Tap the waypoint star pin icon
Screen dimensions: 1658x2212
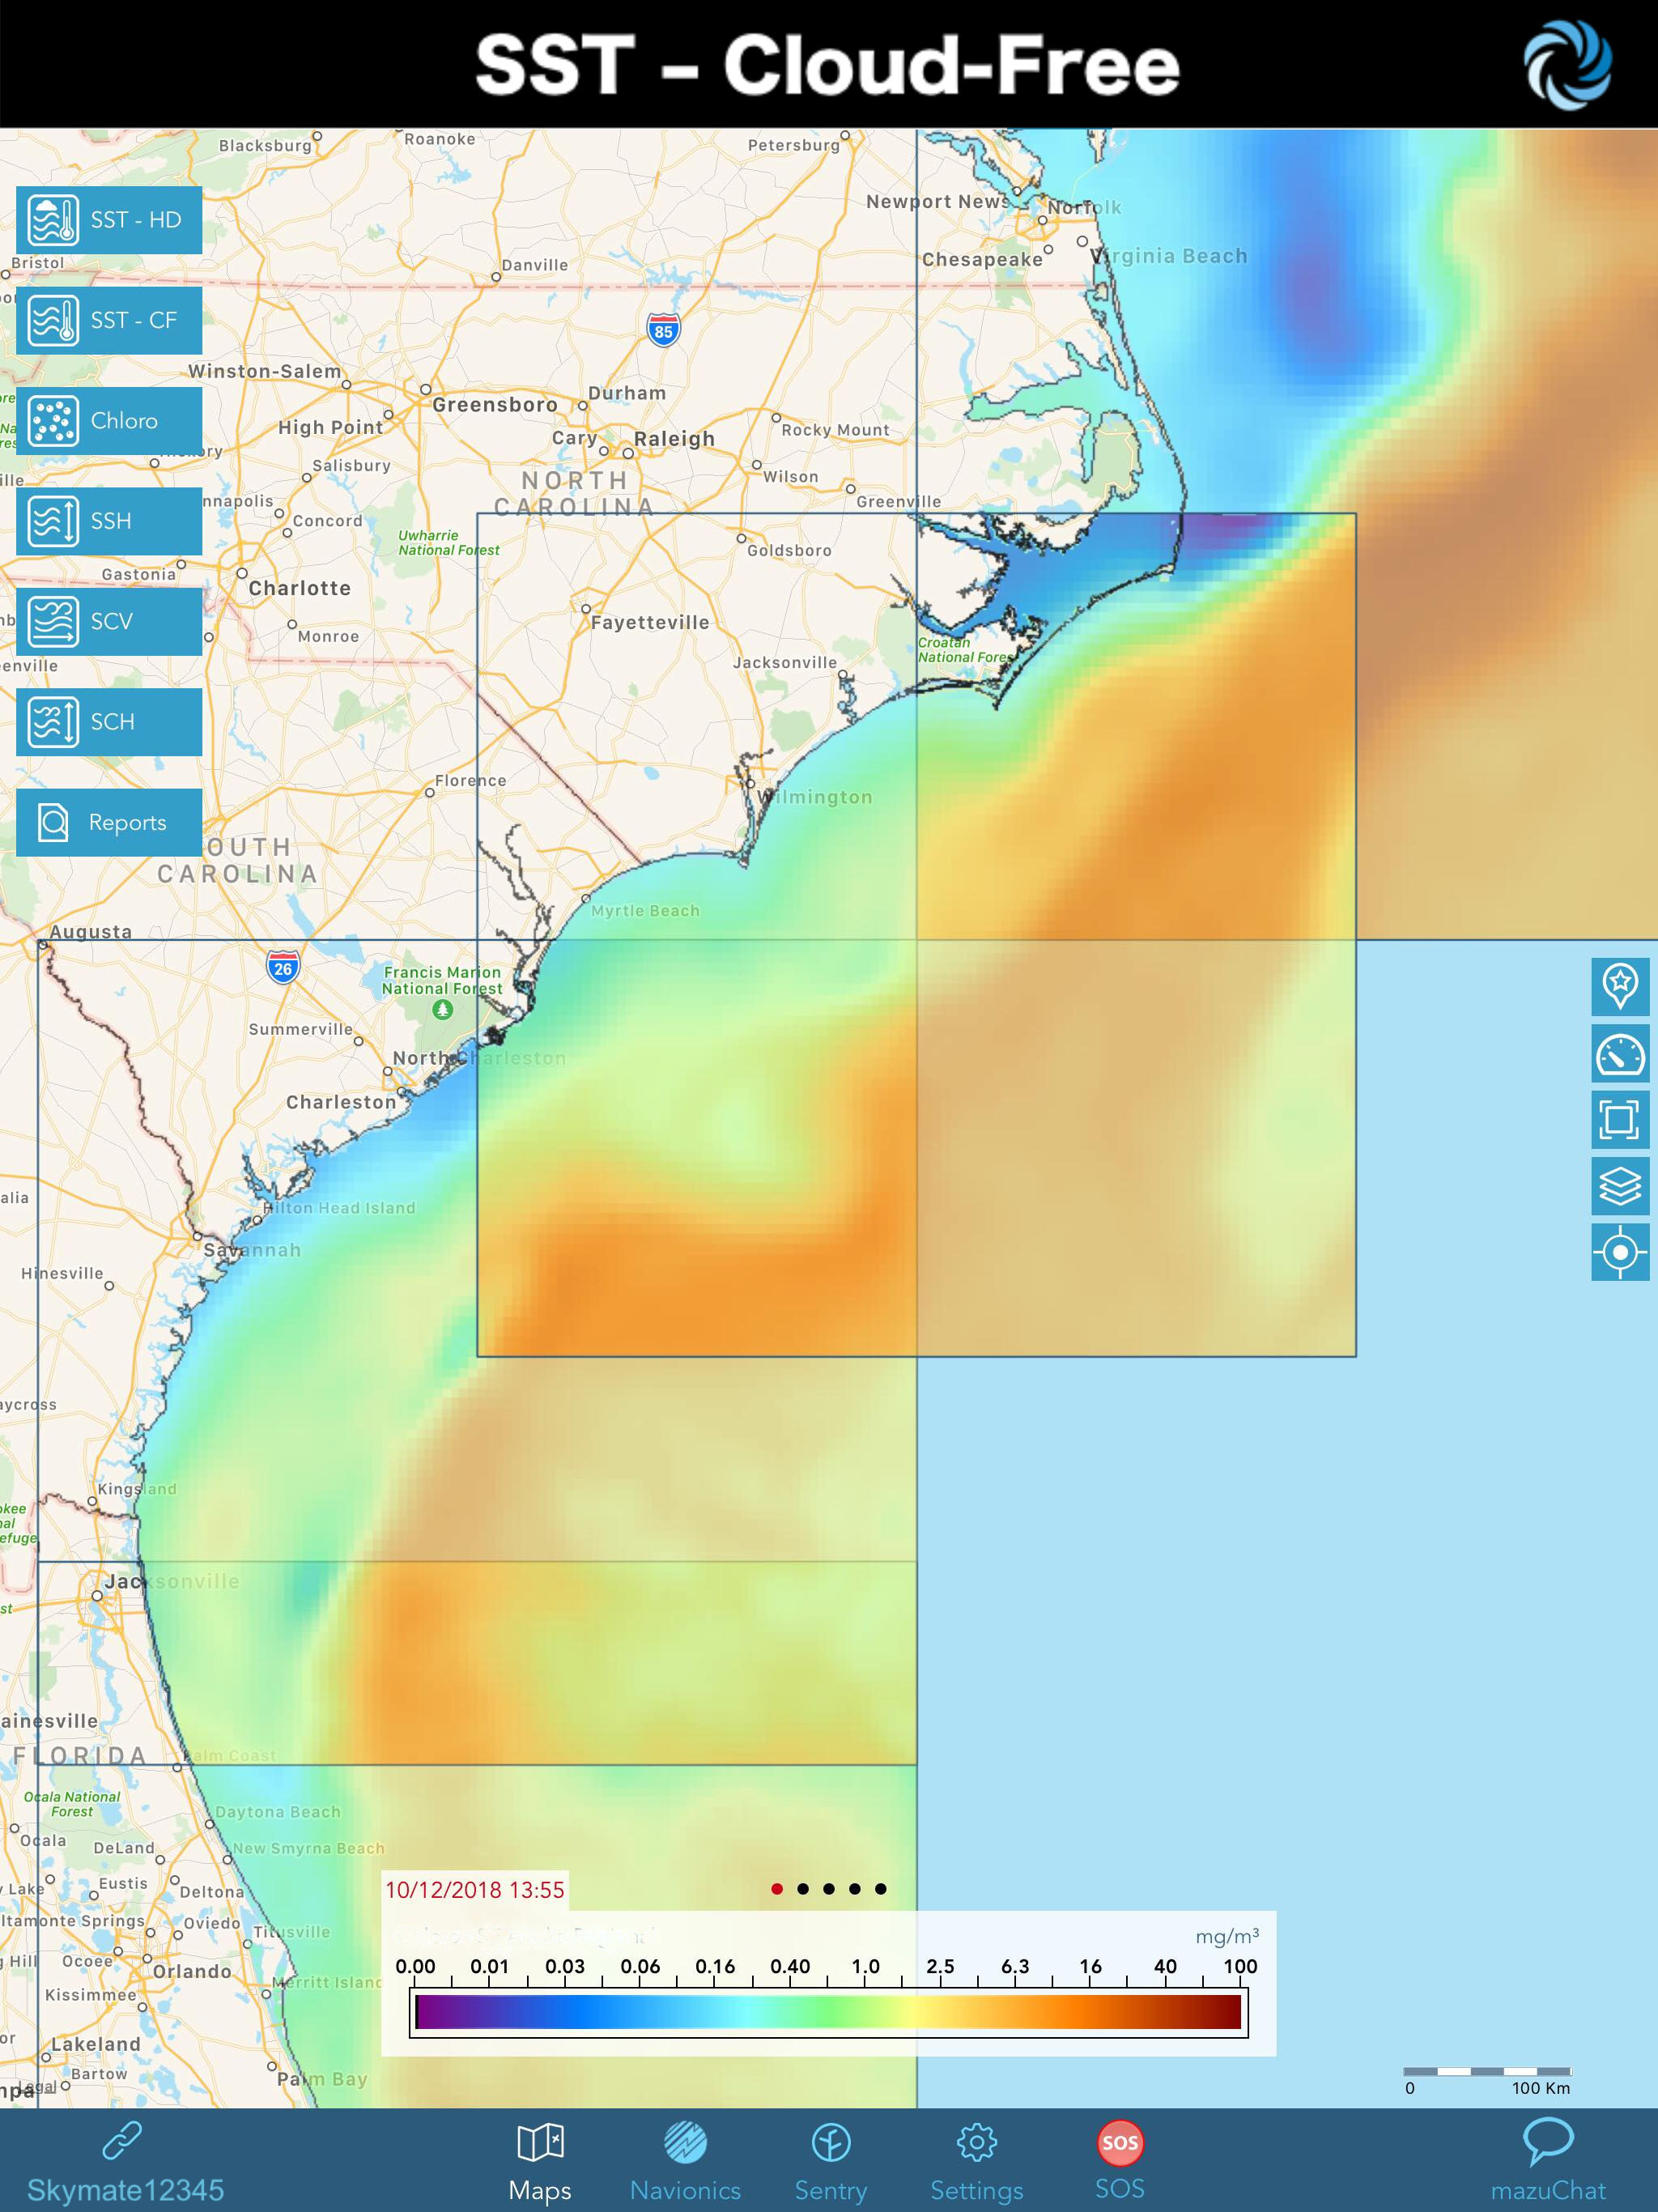pyautogui.click(x=1620, y=986)
